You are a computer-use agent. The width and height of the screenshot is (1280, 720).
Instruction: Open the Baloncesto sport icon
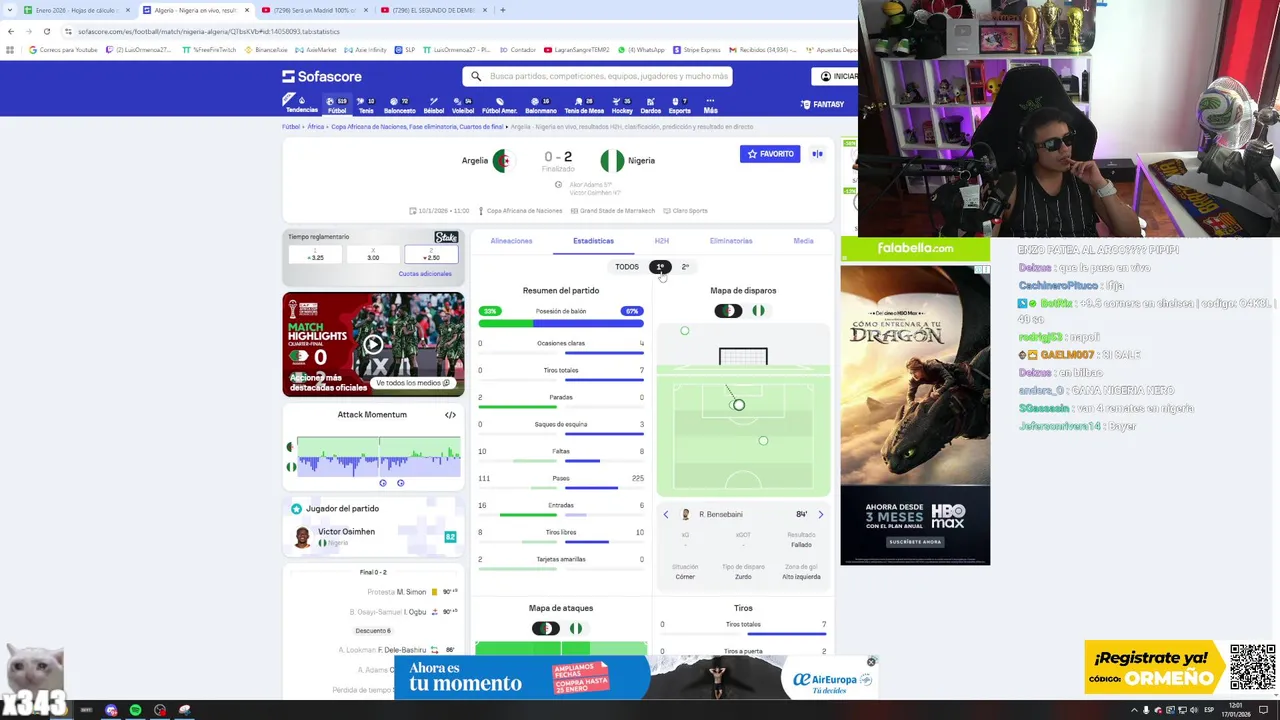tap(399, 104)
